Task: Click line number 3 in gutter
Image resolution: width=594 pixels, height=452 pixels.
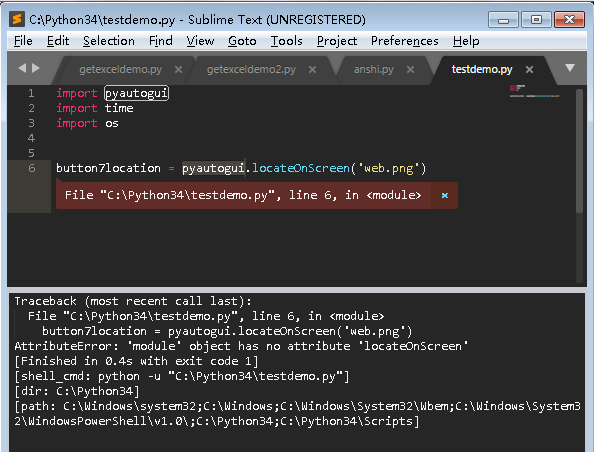Action: coord(31,123)
